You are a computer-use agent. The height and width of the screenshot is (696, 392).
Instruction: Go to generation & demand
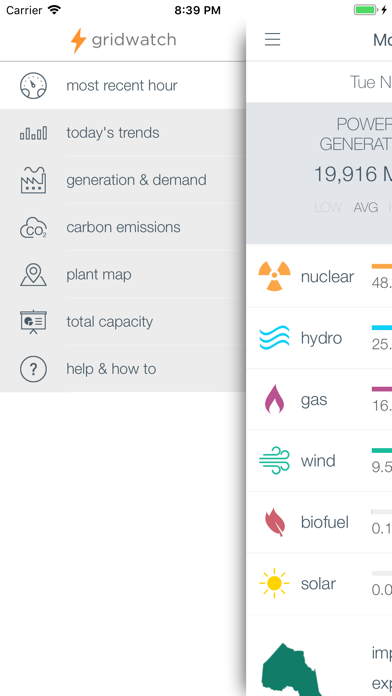(x=123, y=180)
